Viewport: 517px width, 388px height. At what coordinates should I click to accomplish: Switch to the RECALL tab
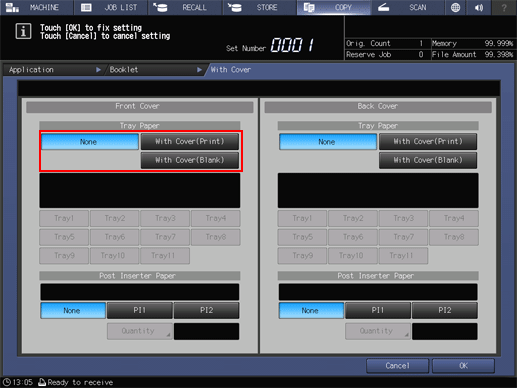pos(185,7)
